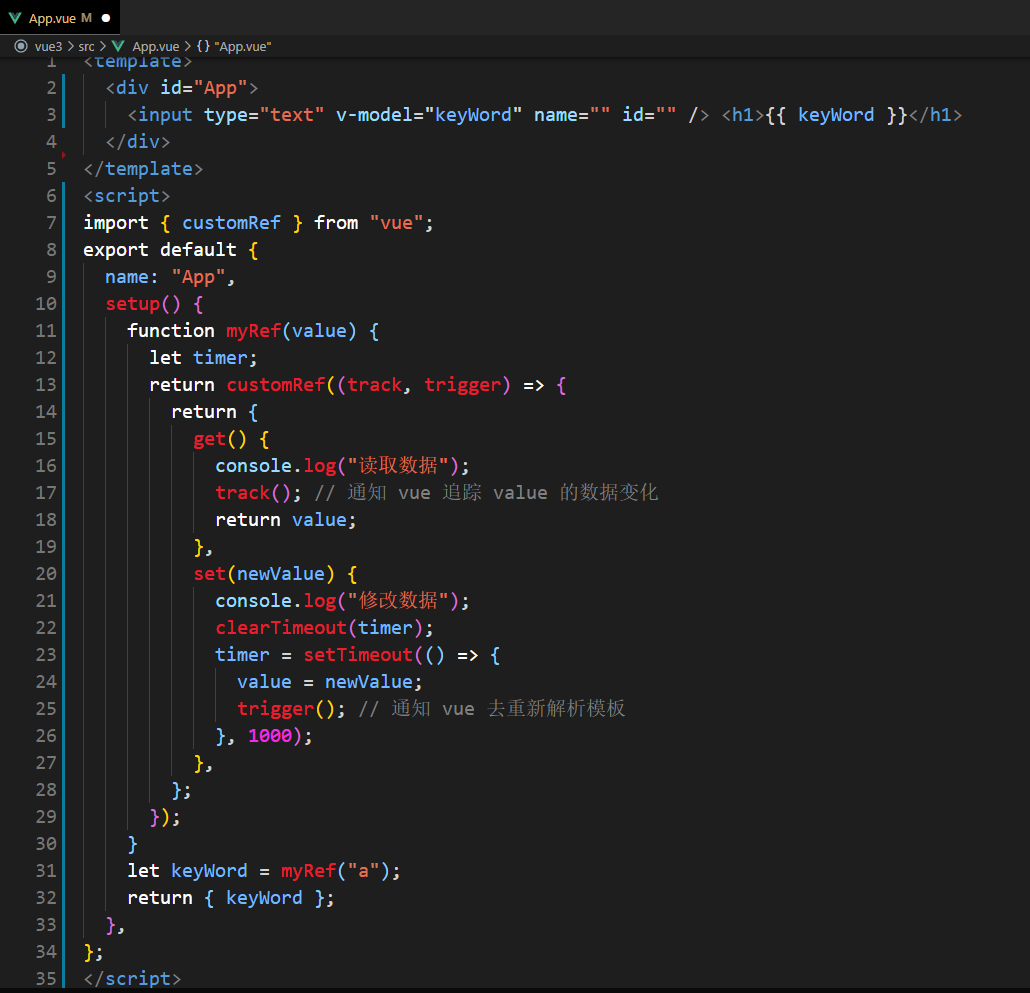
Task: Click "vue" string on import line
Action: pos(396,223)
